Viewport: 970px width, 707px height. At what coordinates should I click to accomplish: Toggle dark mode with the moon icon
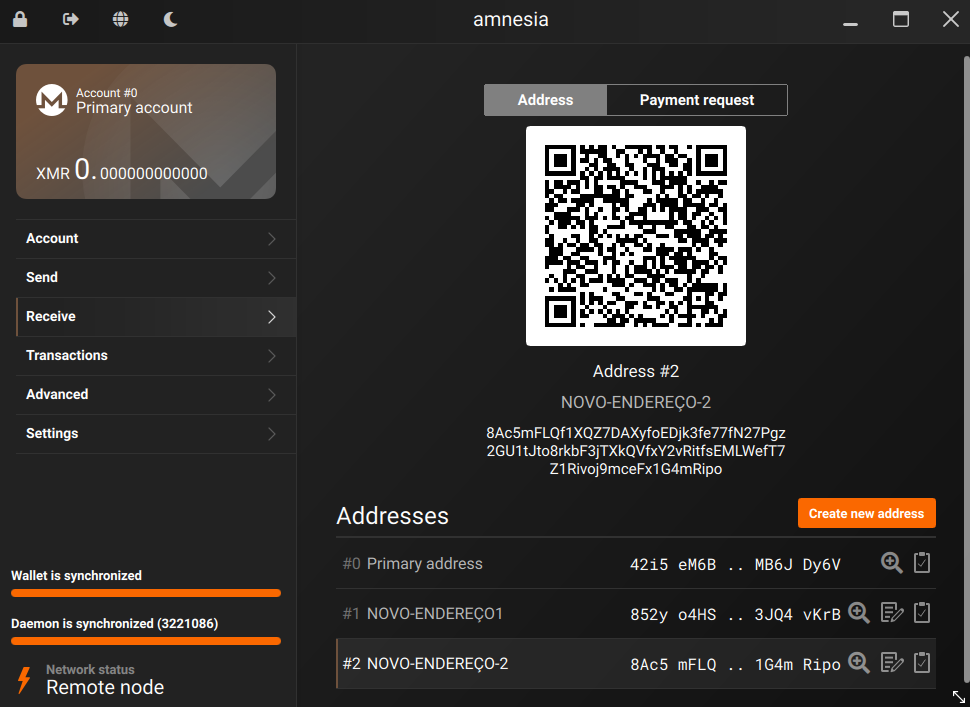(x=171, y=19)
